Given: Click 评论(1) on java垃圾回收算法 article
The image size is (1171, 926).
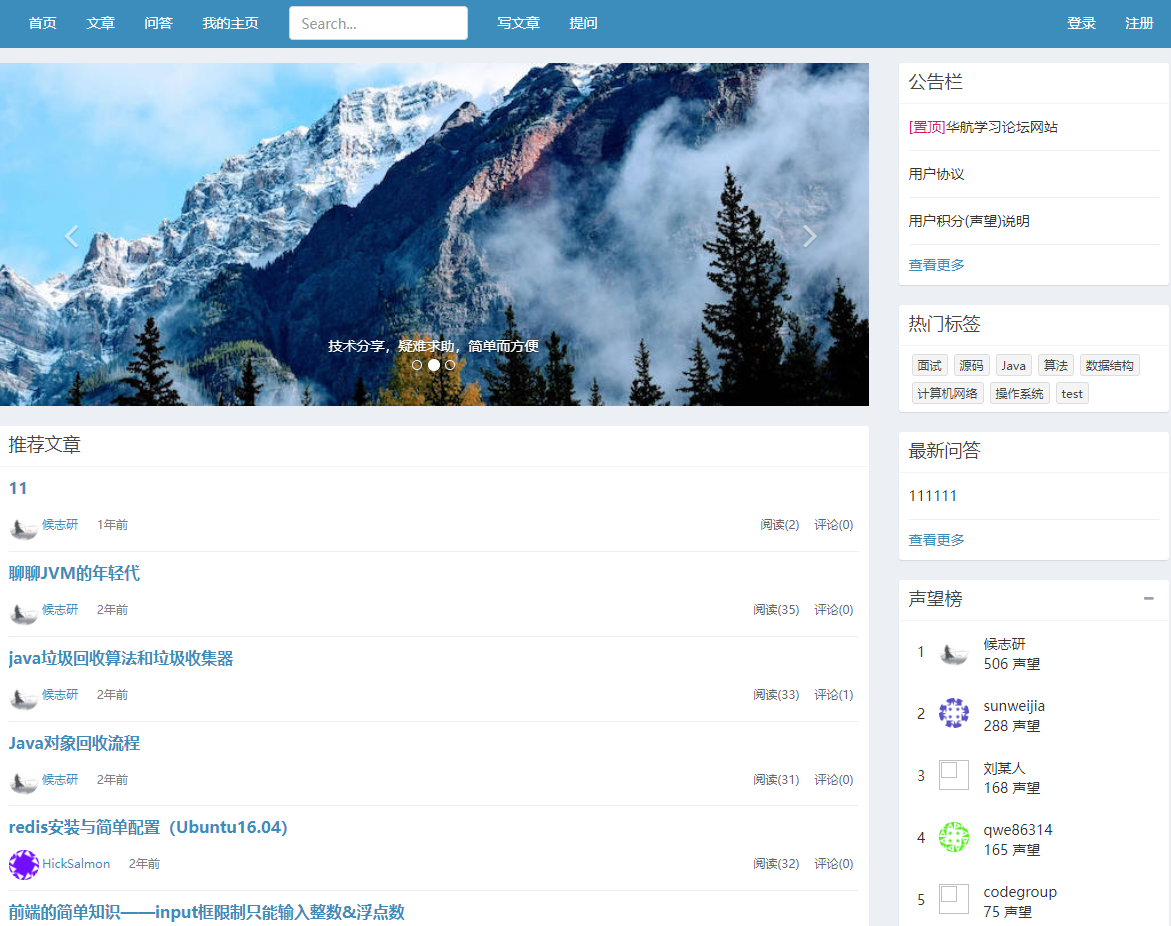Looking at the screenshot, I should click(833, 694).
